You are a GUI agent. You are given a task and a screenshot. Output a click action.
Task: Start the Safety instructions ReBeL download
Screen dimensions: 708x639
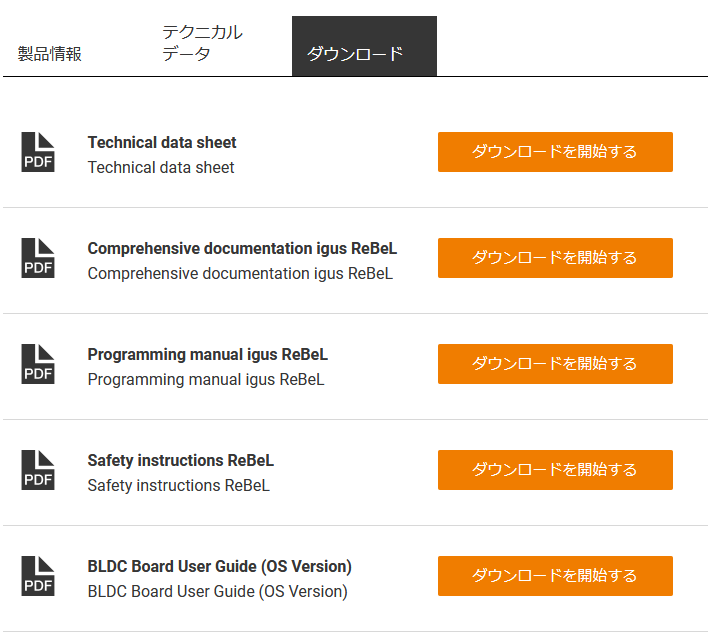tap(555, 470)
